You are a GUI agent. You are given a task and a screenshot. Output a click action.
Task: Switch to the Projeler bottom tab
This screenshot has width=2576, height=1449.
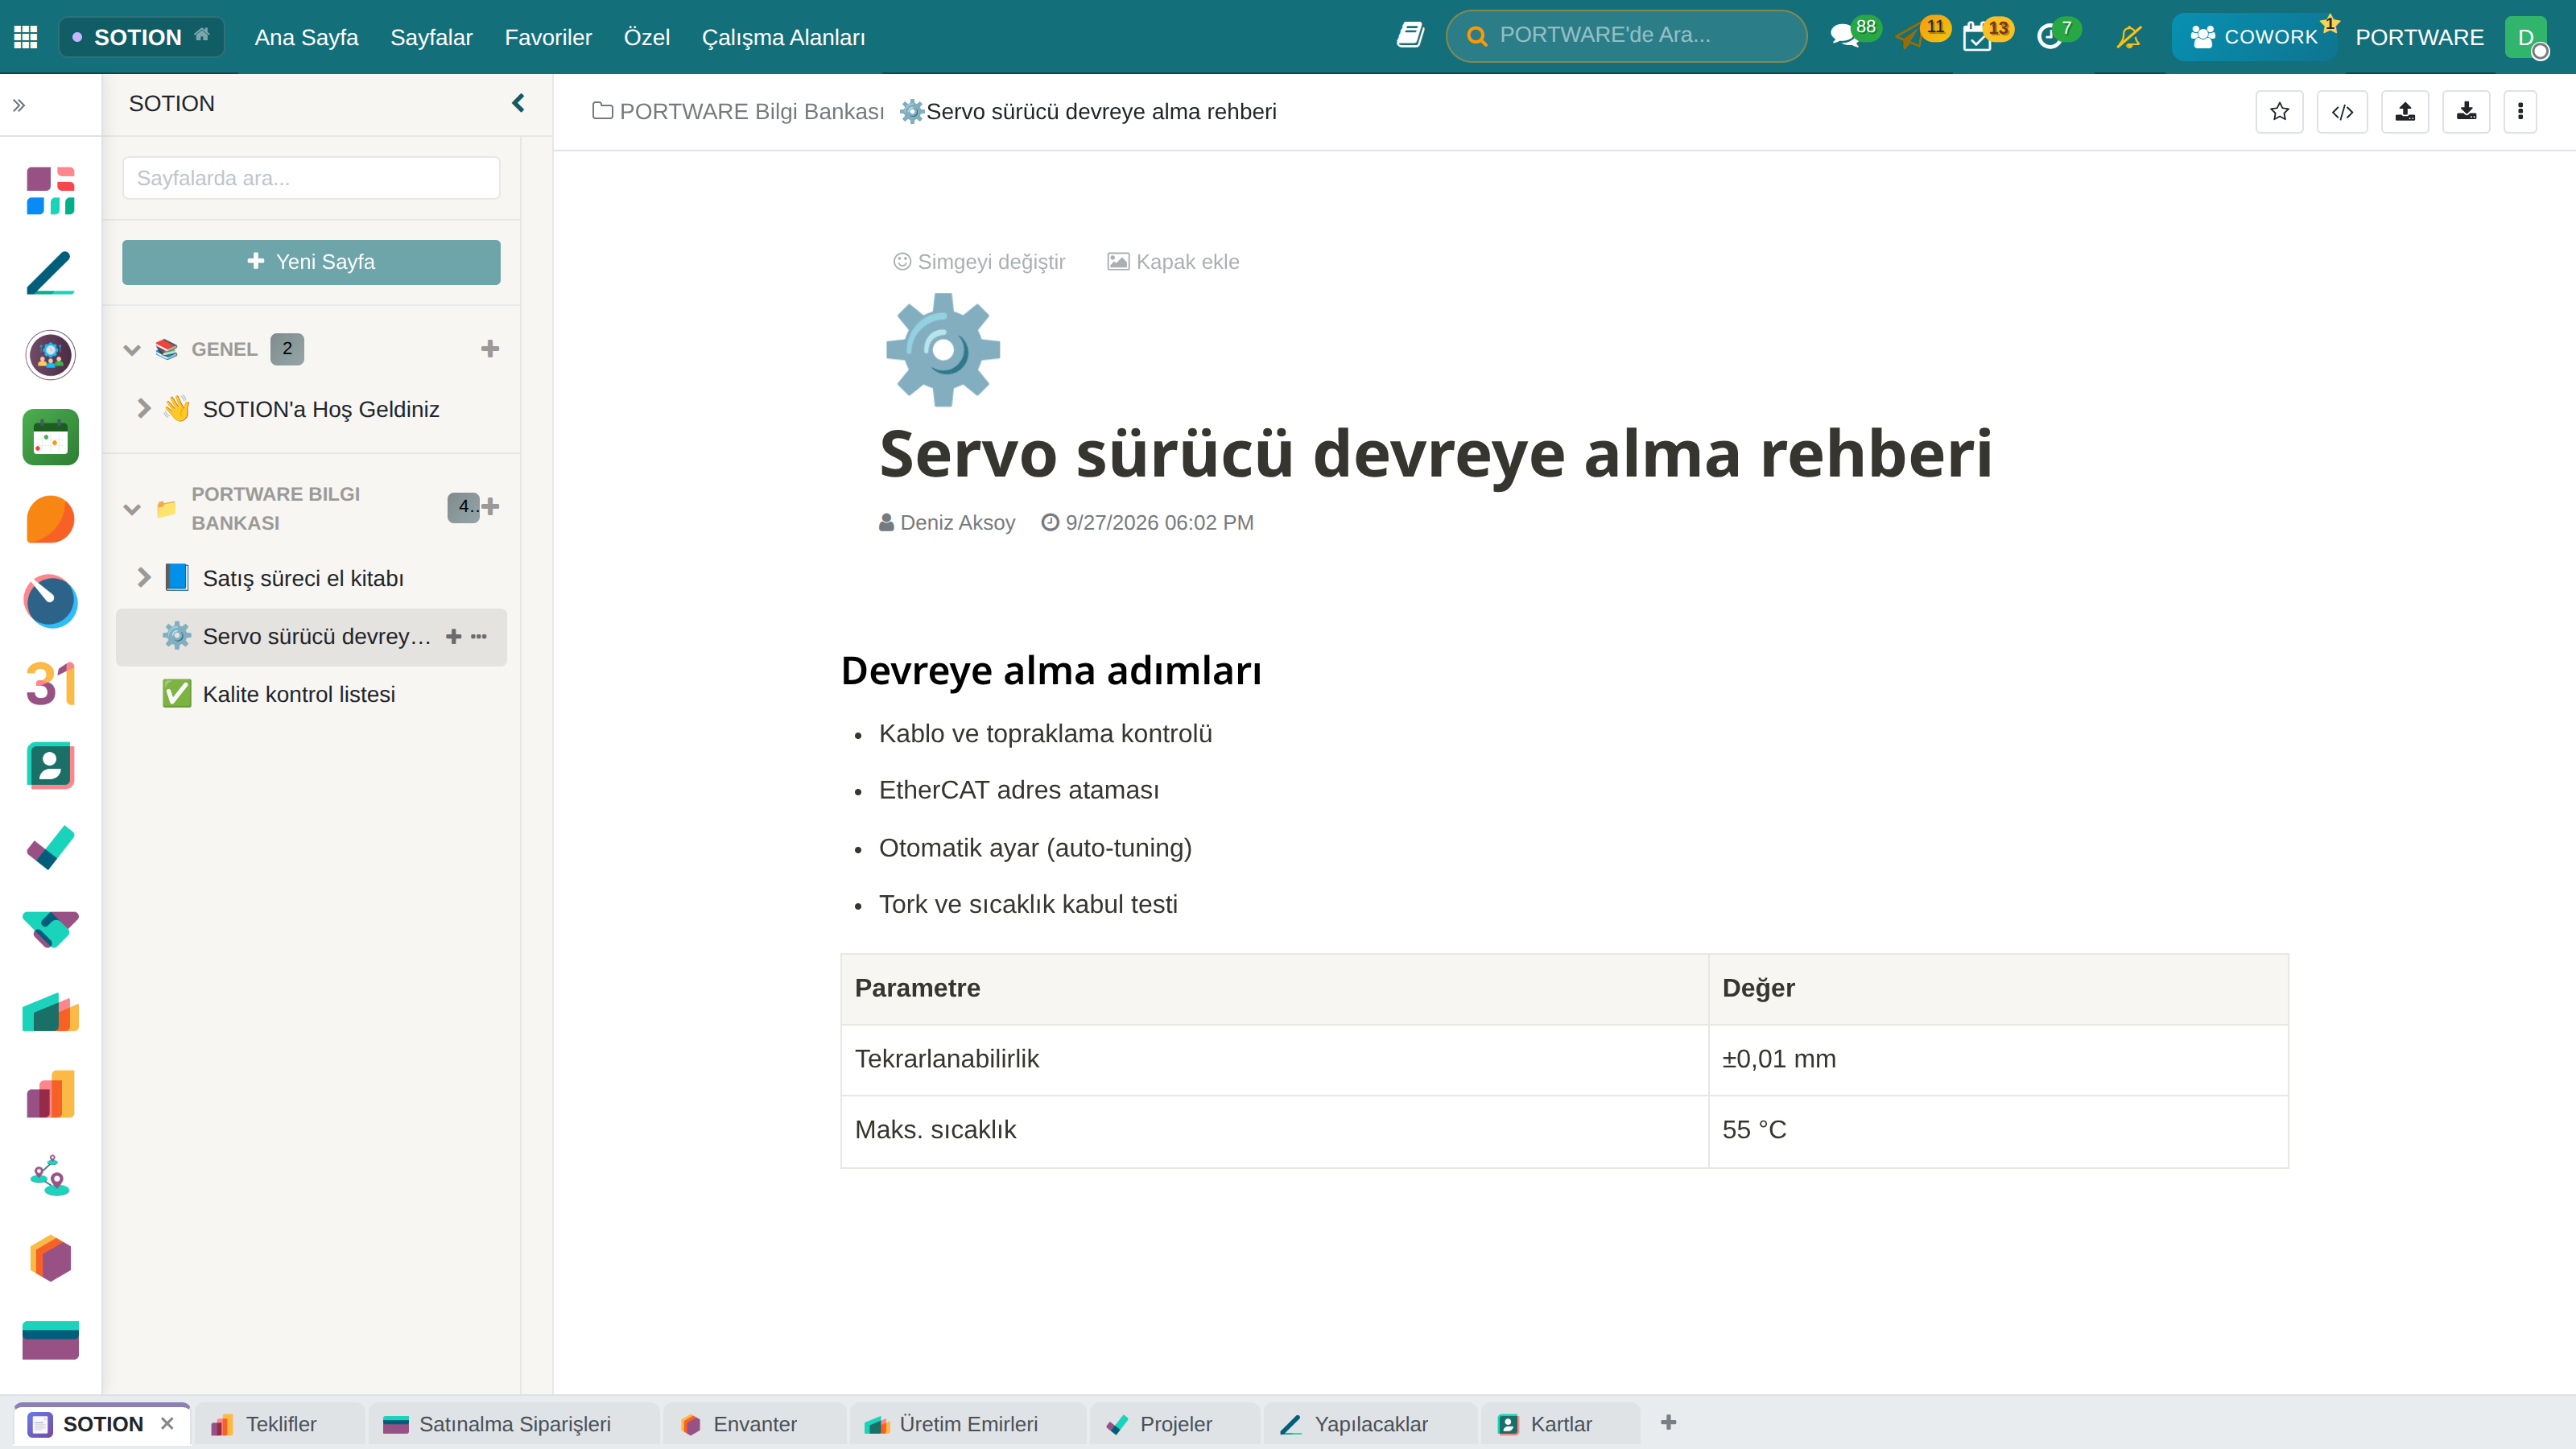click(x=1175, y=1424)
